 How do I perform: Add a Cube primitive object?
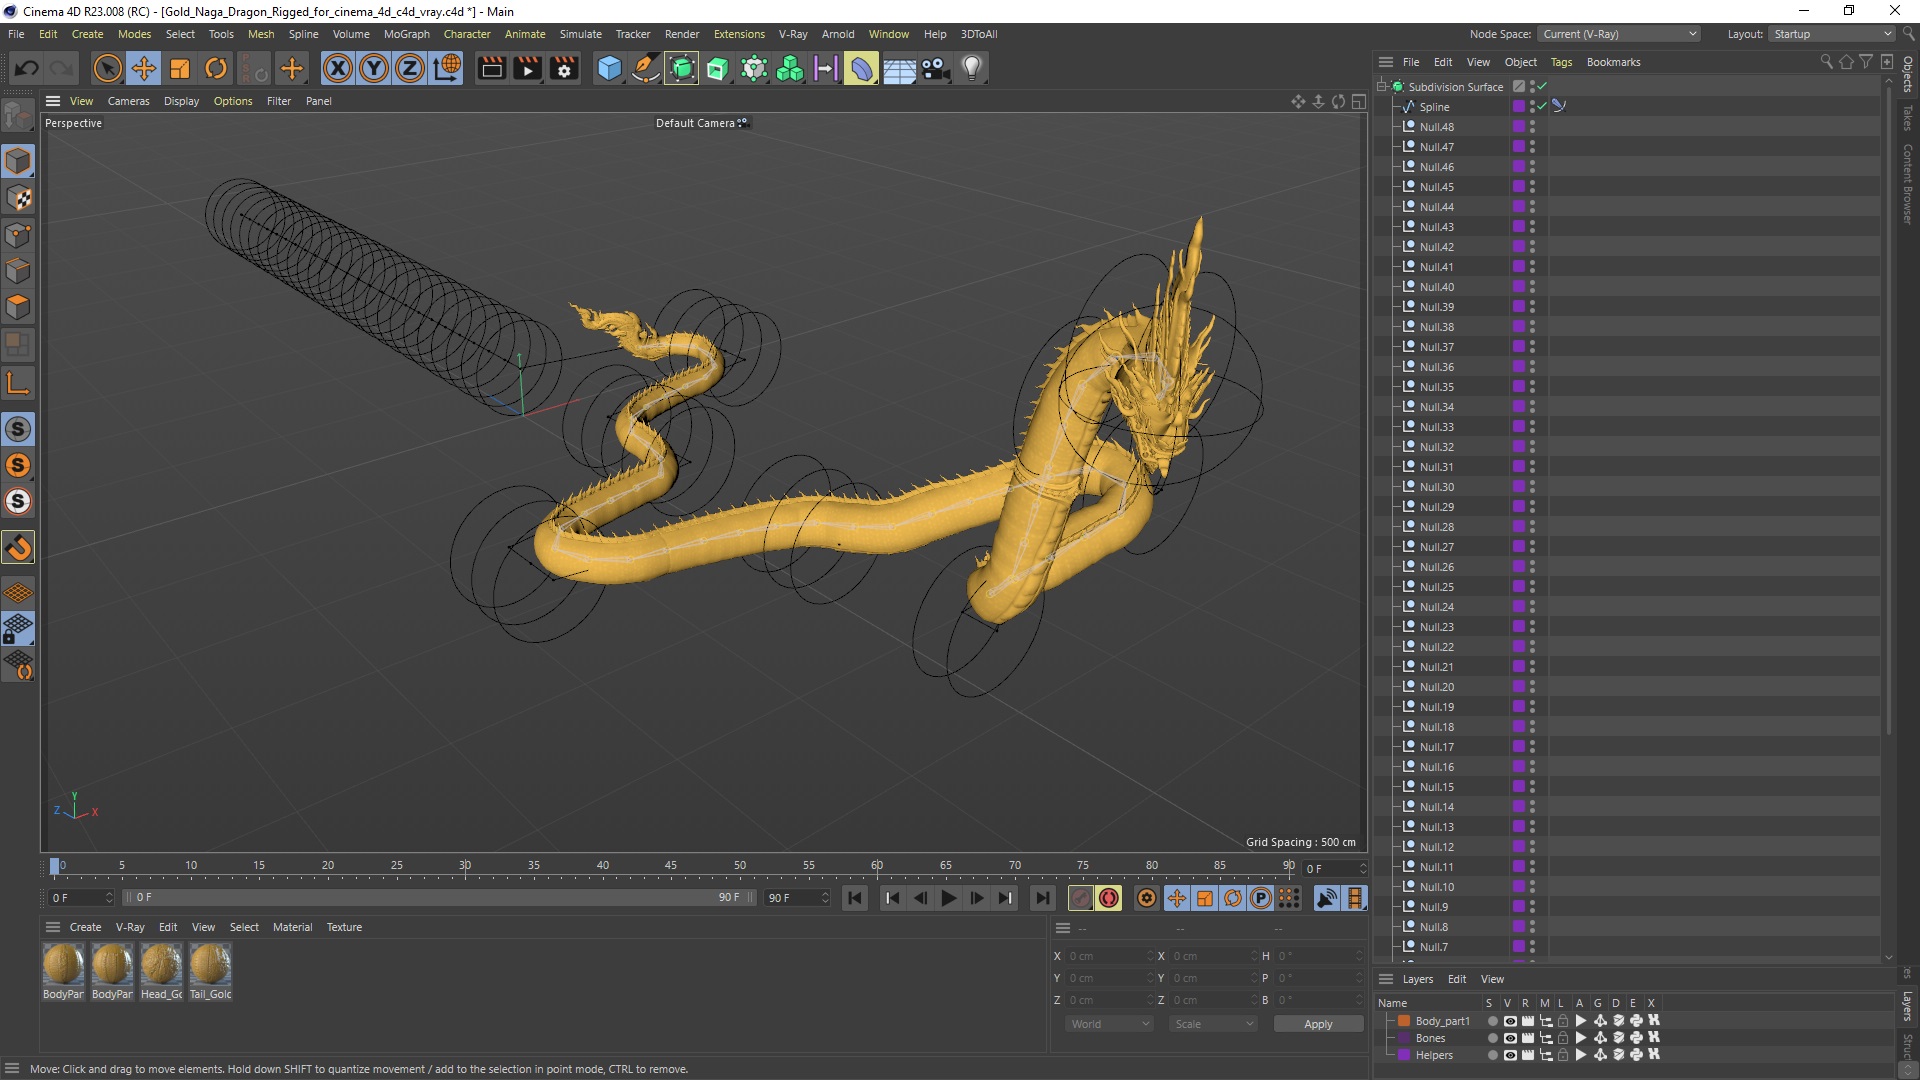pyautogui.click(x=609, y=68)
